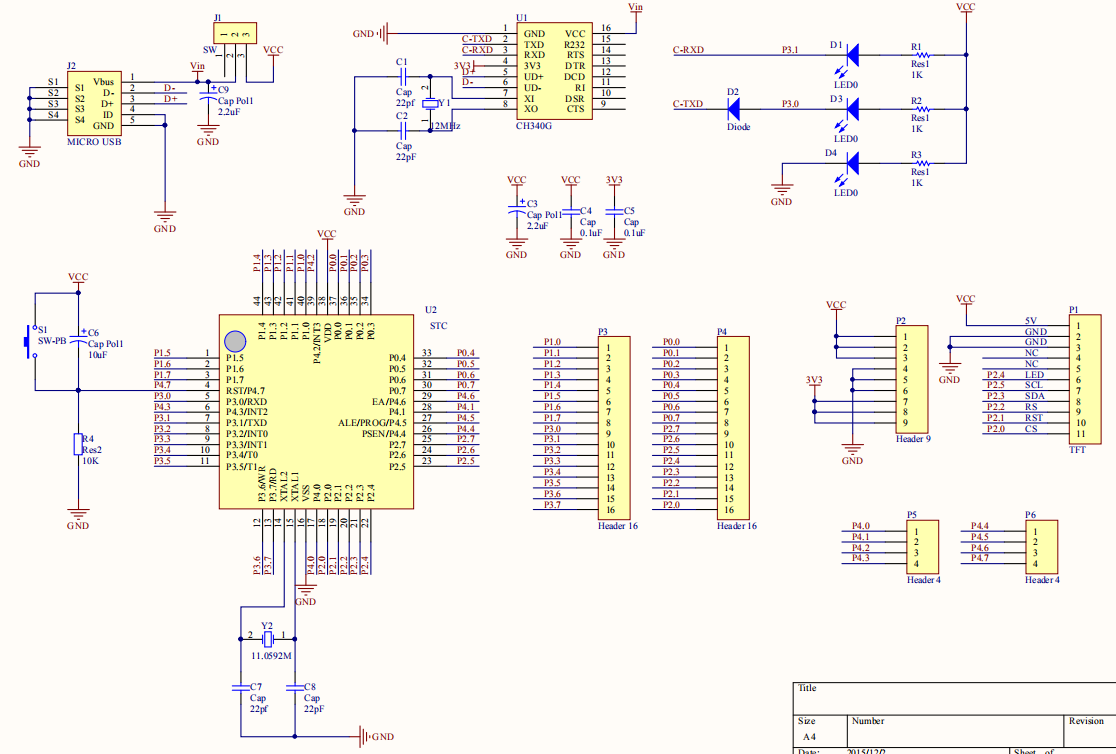1116x754 pixels.
Task: Select the D1 LED symbol
Action: (852, 55)
